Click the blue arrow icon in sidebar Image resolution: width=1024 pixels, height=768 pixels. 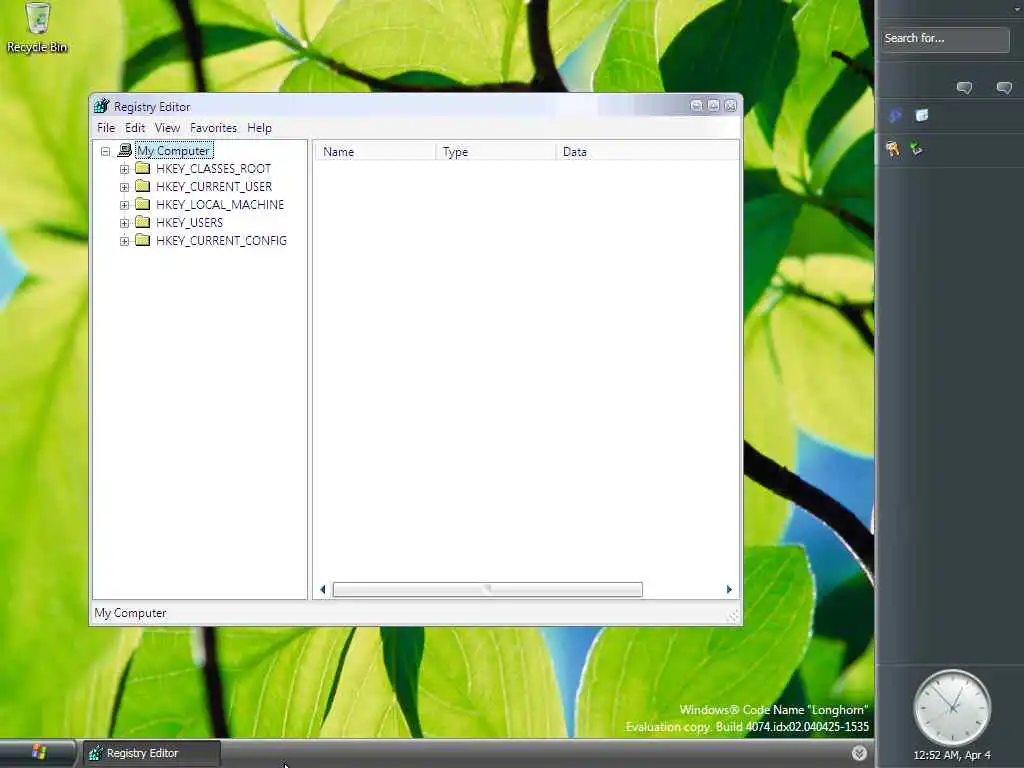pyautogui.click(x=895, y=116)
